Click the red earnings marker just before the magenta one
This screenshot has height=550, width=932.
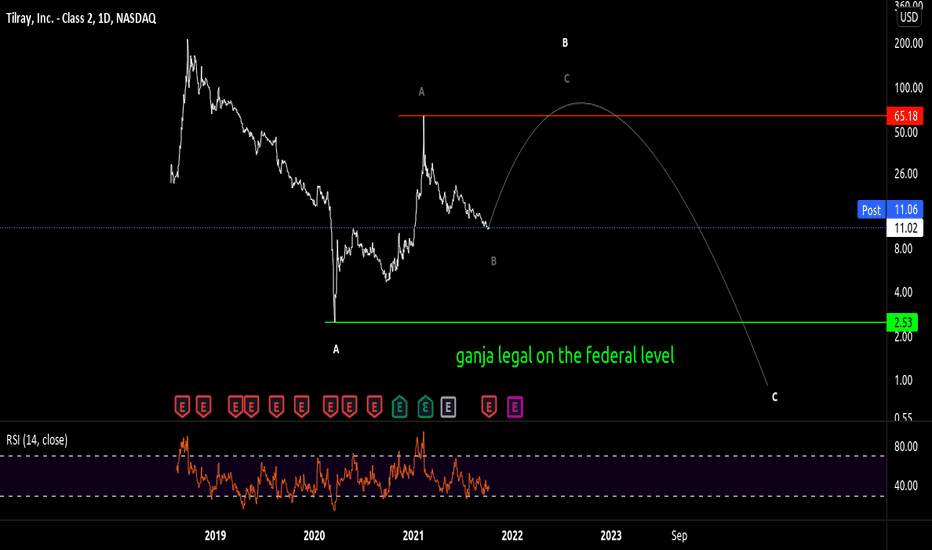click(x=489, y=407)
